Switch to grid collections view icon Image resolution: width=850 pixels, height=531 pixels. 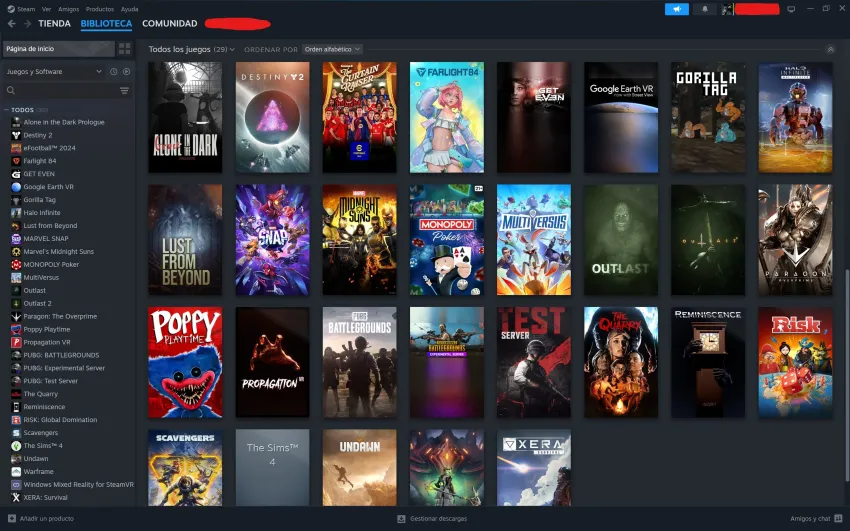[124, 48]
